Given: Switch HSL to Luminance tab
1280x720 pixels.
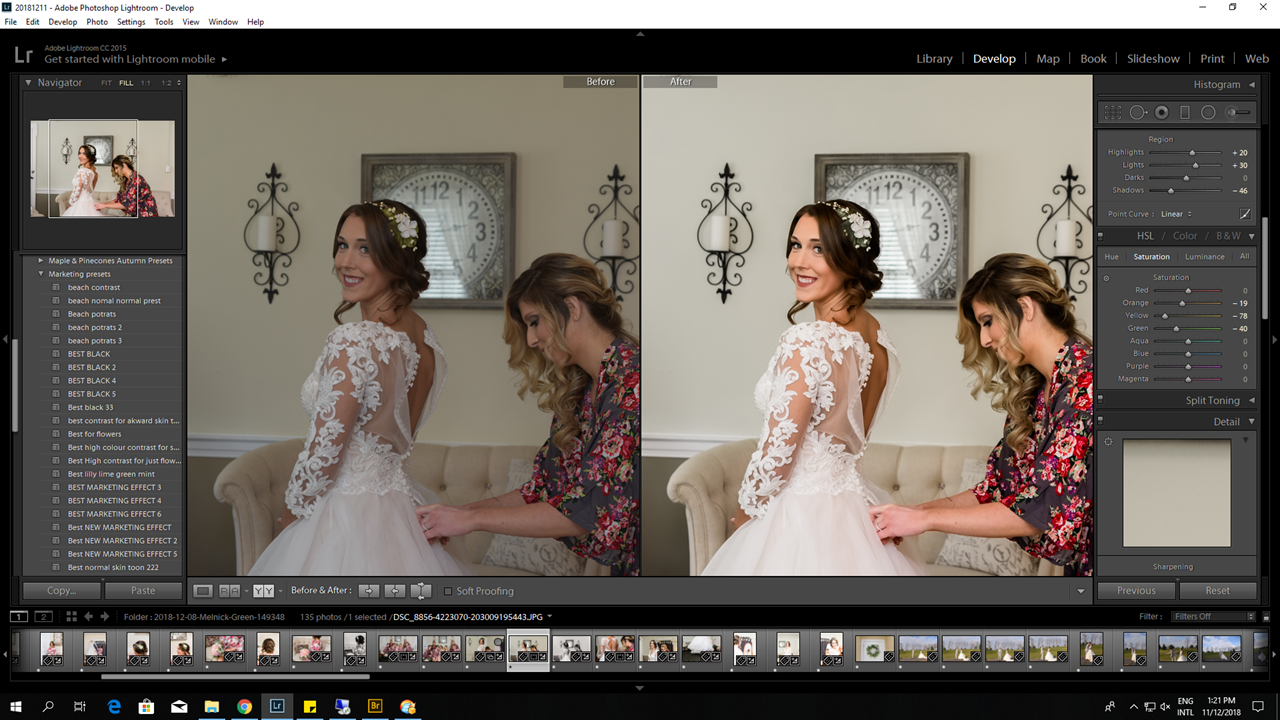Looking at the screenshot, I should (1204, 257).
